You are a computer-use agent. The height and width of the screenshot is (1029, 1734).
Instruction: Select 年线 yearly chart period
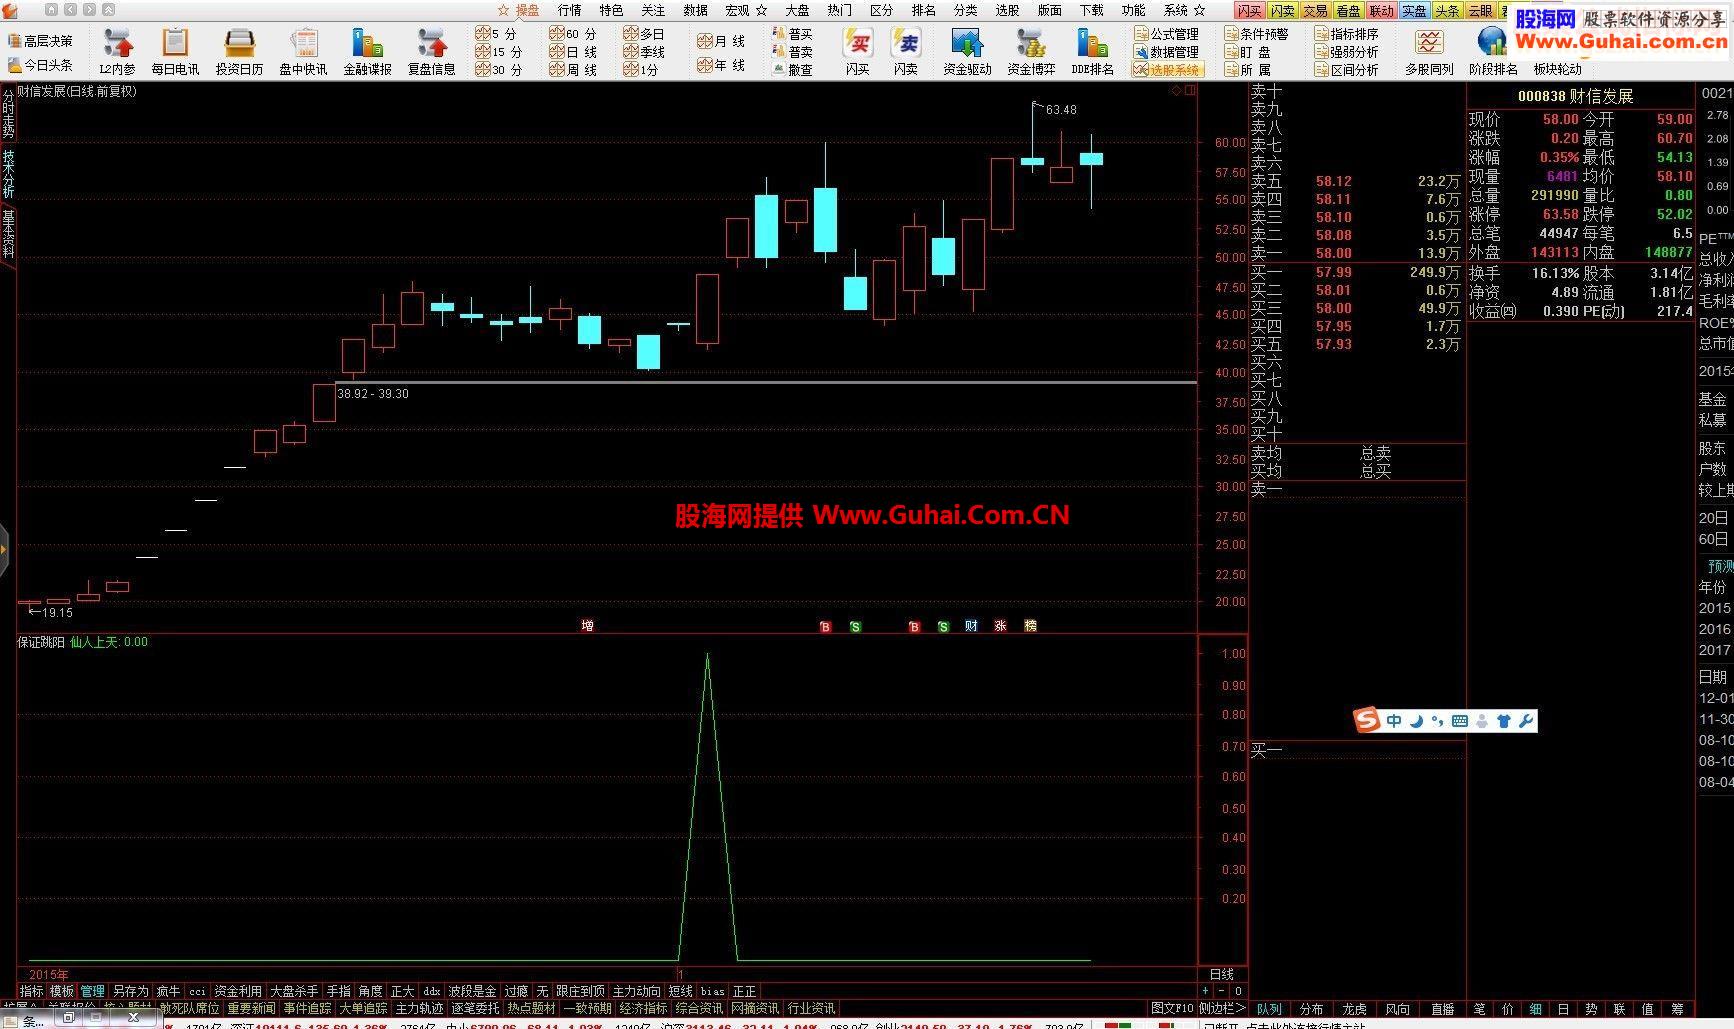coord(721,65)
